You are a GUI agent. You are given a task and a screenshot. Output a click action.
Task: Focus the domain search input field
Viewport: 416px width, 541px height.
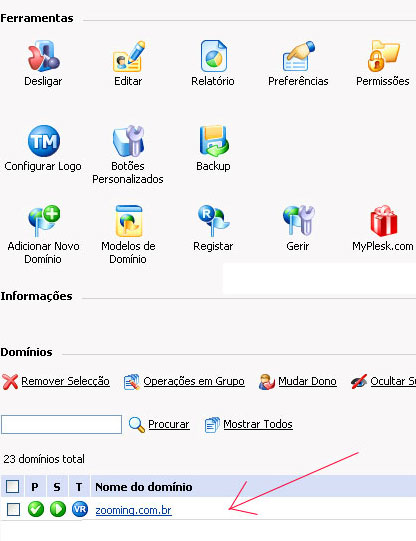61,424
